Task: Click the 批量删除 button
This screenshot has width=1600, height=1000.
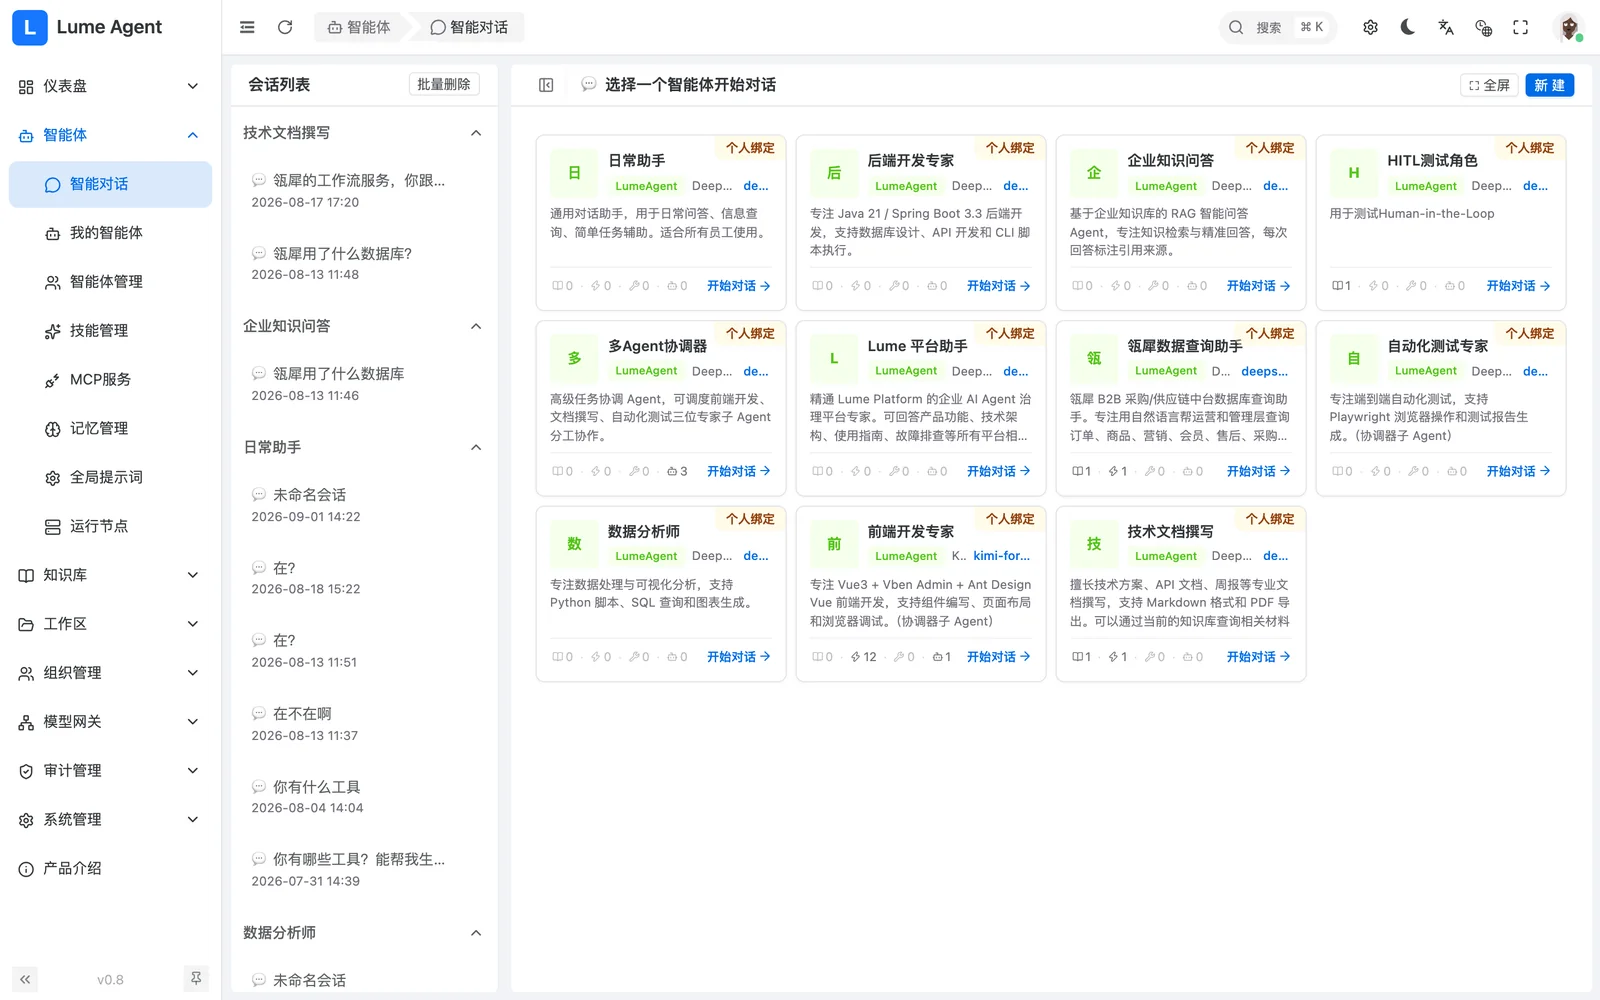Action: click(444, 85)
